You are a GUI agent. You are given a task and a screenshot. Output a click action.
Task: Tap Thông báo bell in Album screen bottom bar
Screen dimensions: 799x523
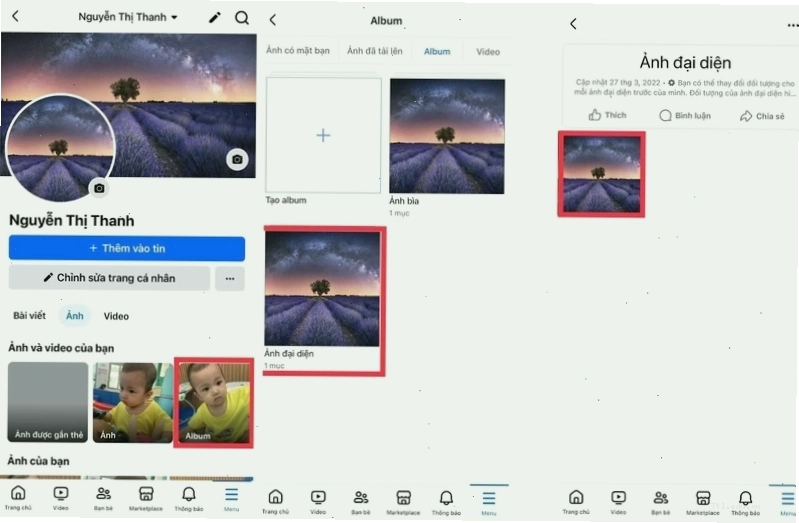[446, 502]
